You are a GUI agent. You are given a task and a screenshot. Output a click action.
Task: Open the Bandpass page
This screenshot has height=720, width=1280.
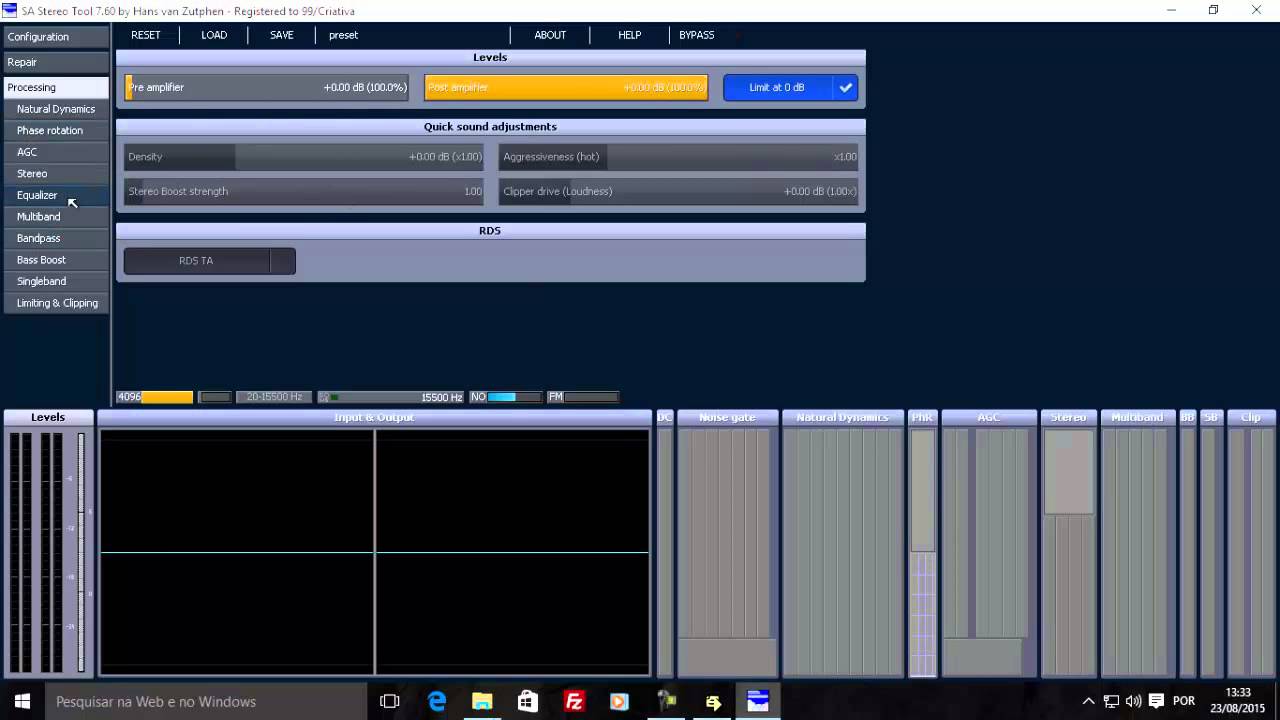[56, 238]
